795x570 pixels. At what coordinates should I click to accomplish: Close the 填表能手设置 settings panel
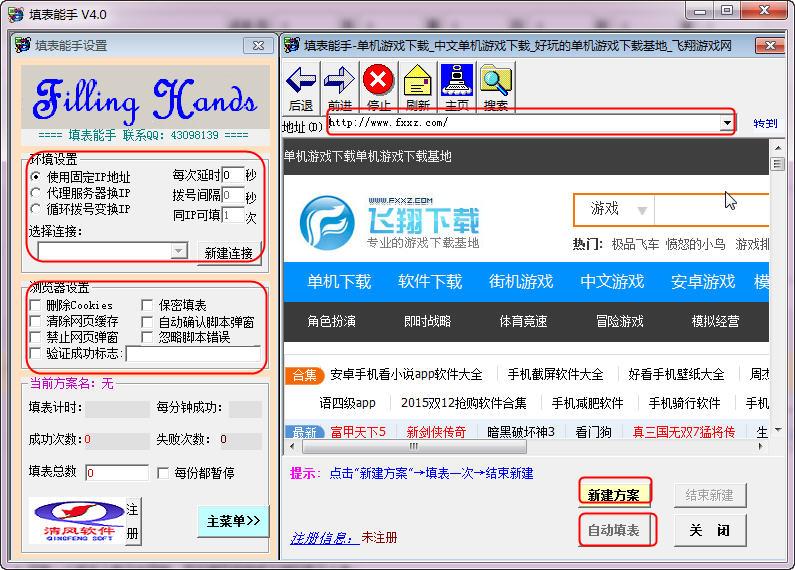coord(258,46)
